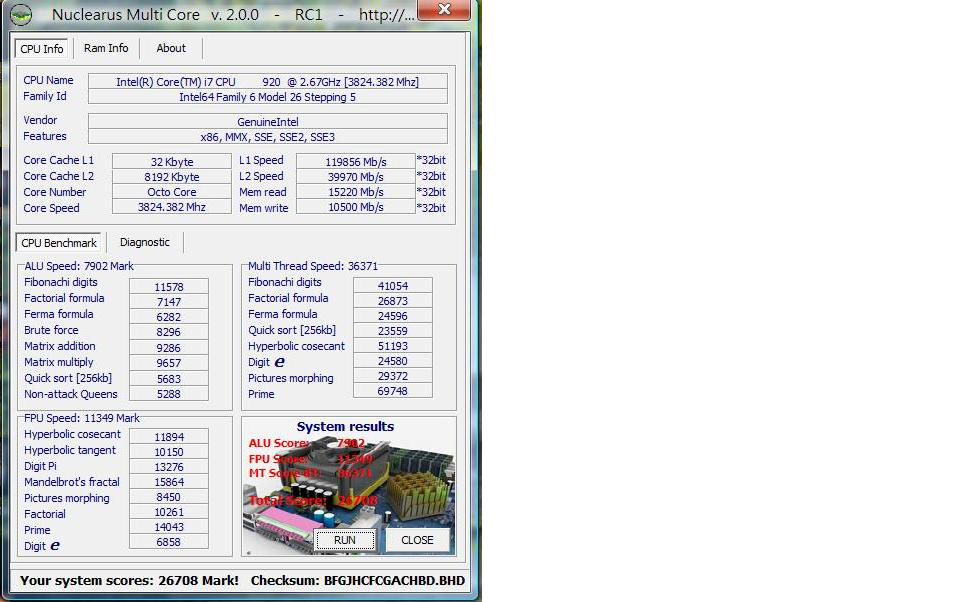Select the Non-attack Queens score 5288

pyautogui.click(x=169, y=394)
